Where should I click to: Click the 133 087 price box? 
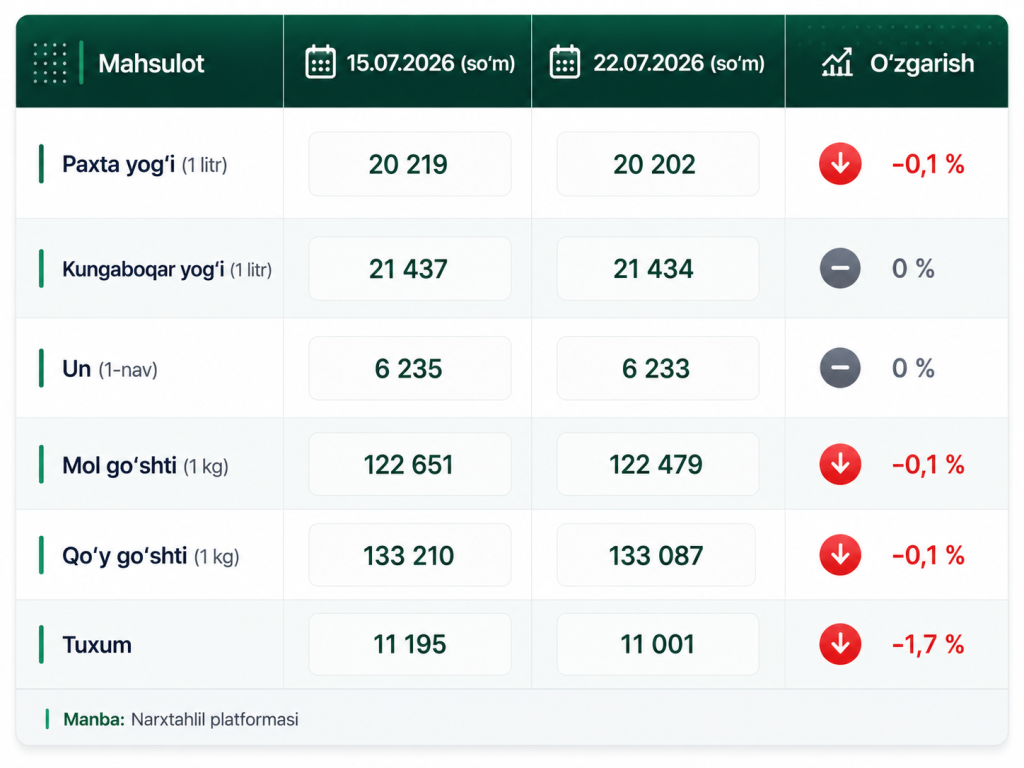coord(656,555)
